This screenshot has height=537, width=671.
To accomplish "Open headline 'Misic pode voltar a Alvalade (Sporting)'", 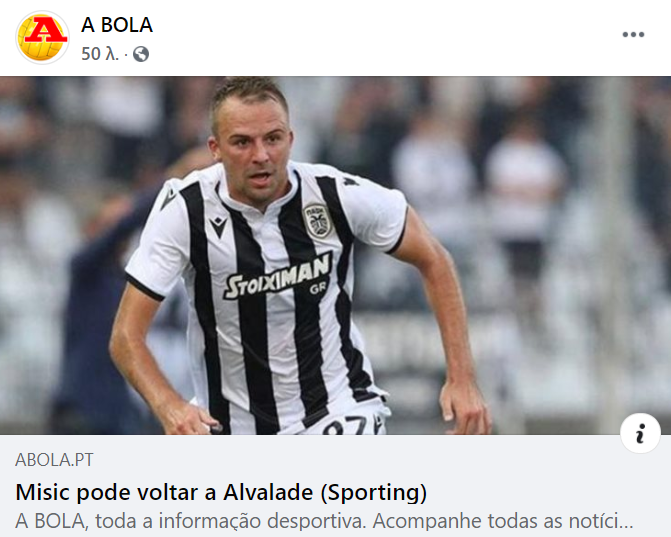I will coord(221,492).
